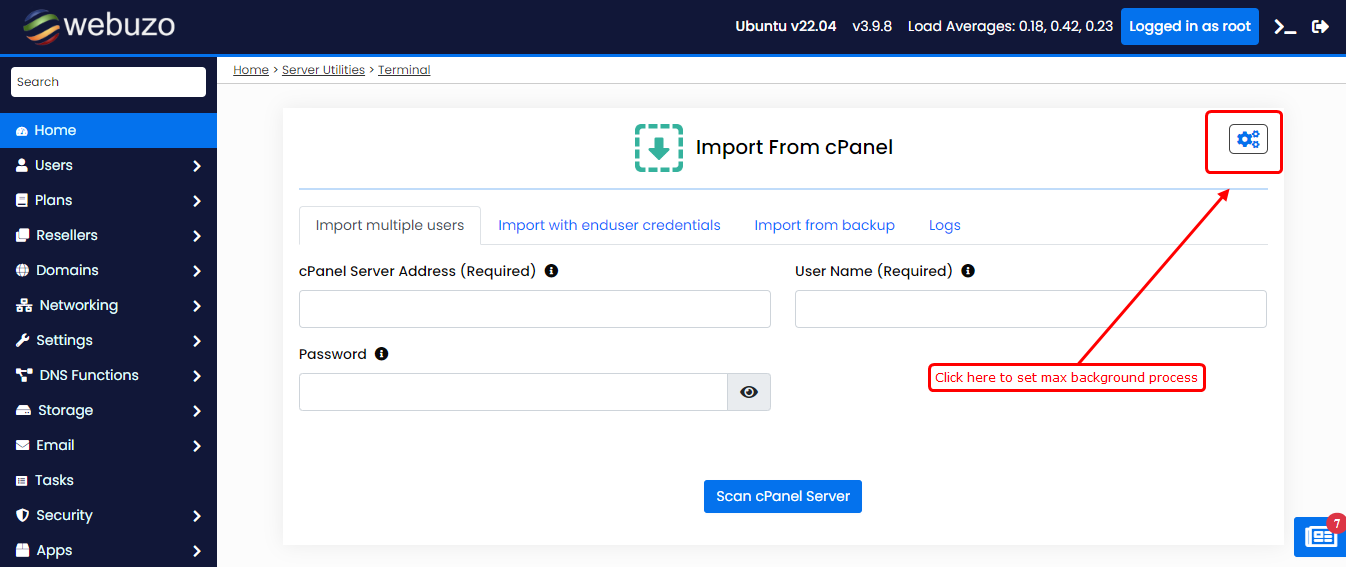Open the max background process settings gear
The image size is (1346, 567).
[x=1248, y=139]
